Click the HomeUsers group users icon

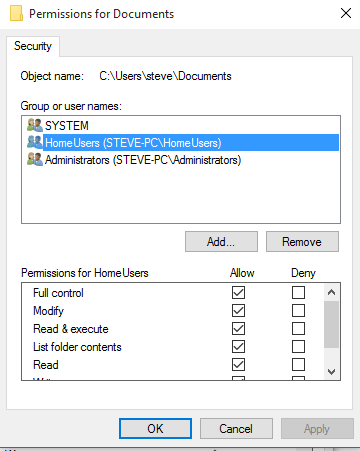(x=35, y=142)
